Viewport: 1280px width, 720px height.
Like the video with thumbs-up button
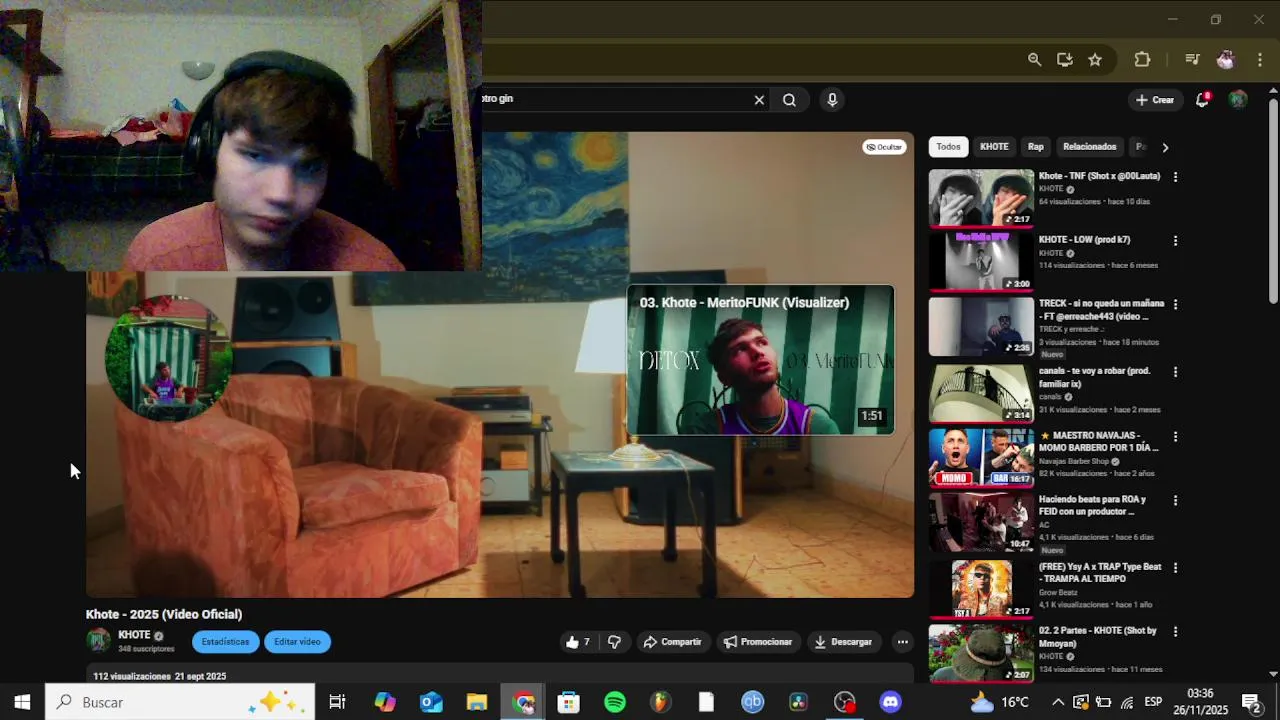[x=578, y=642]
